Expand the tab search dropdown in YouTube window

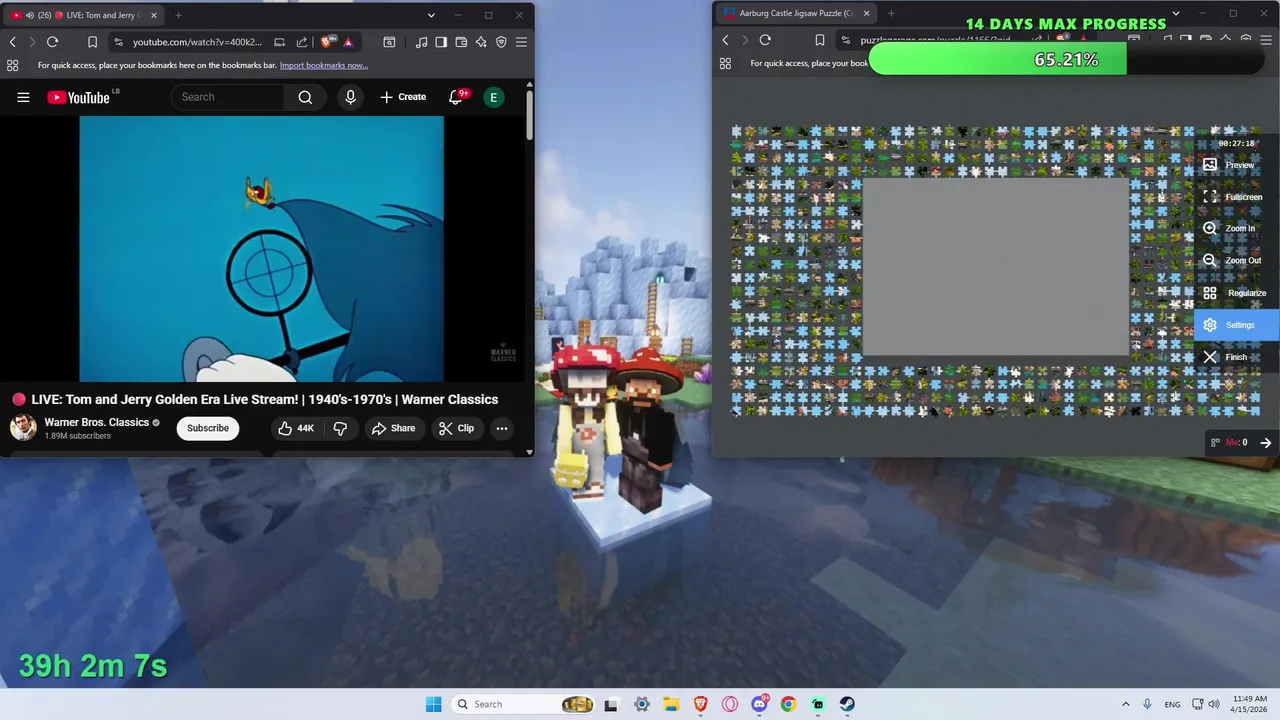(x=431, y=15)
